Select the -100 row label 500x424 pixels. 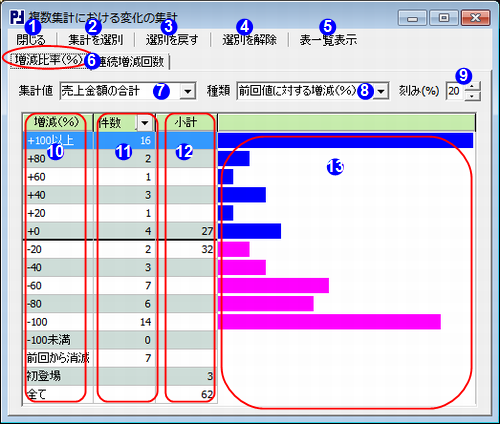coord(37,322)
